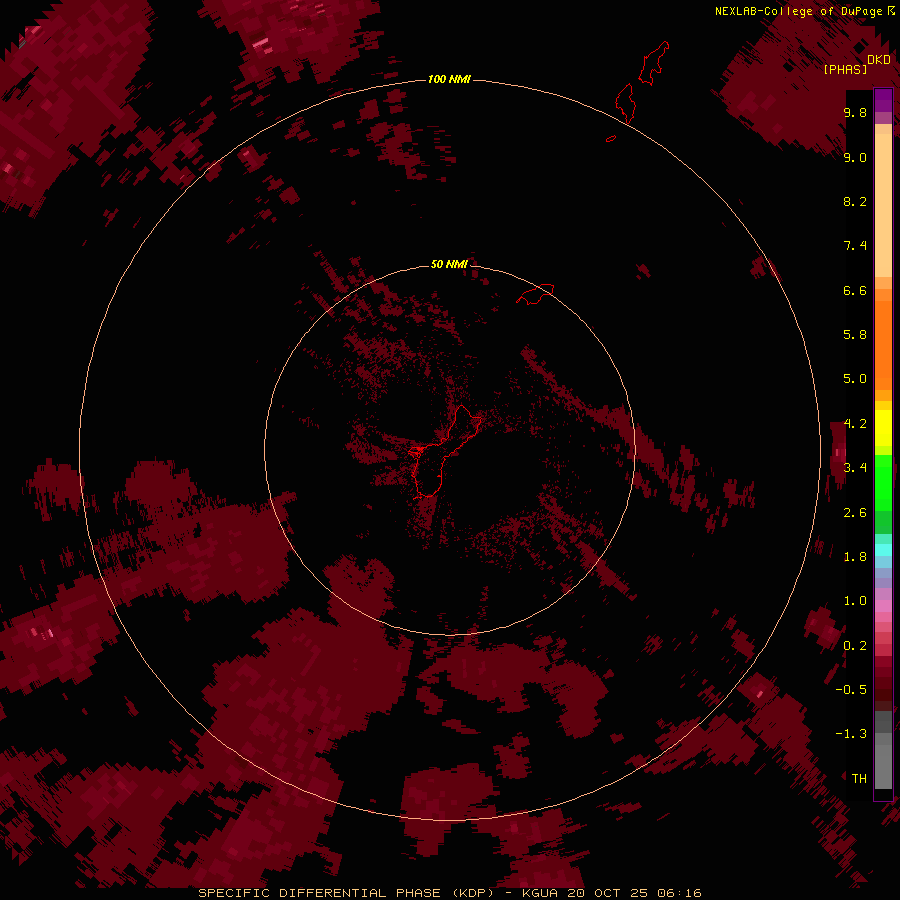Click the small island outline on 50 NMI ring
Viewport: 900px width, 900px height.
536,293
